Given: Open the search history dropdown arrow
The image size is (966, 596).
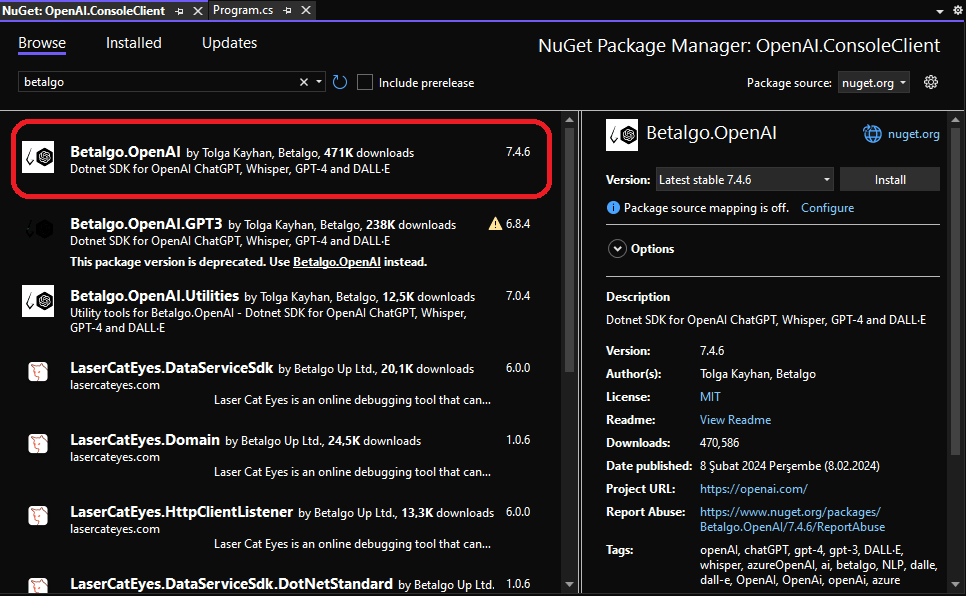Looking at the screenshot, I should tap(319, 82).
